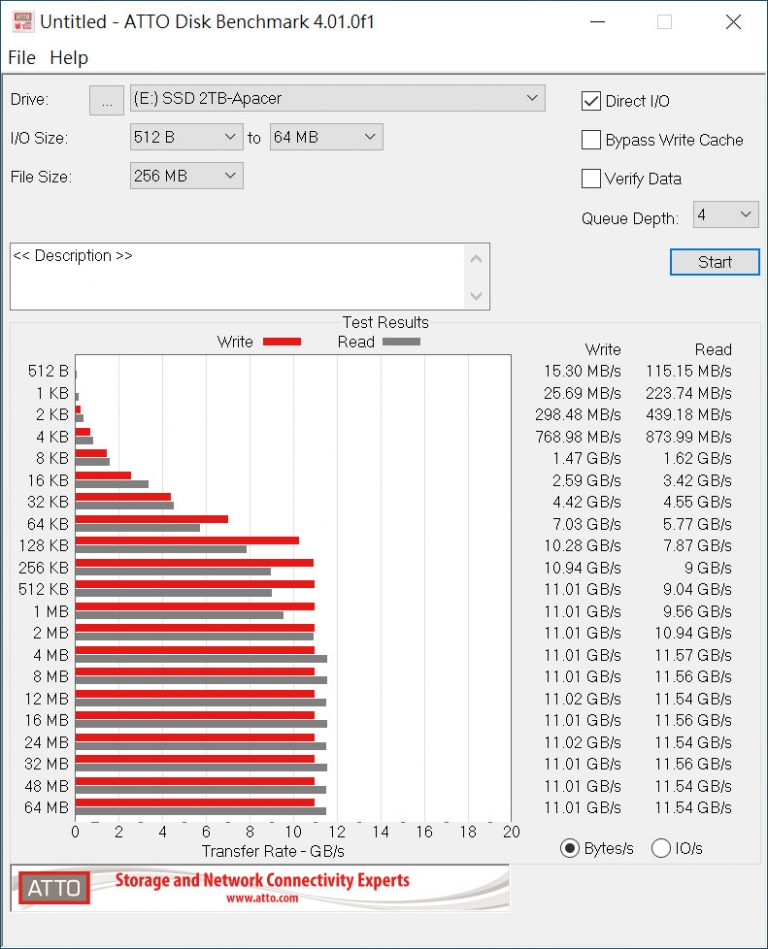Click the ATTO logo in the banner

54,888
